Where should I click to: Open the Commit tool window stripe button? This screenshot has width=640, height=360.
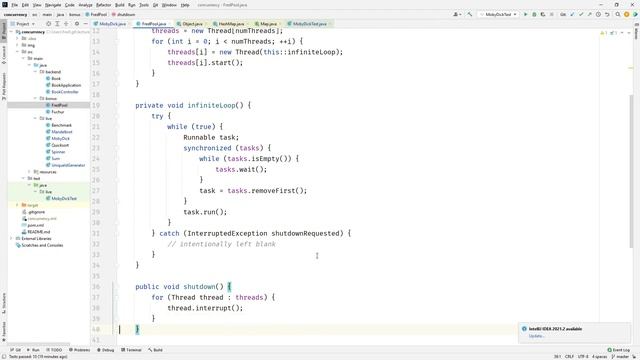(x=4, y=55)
